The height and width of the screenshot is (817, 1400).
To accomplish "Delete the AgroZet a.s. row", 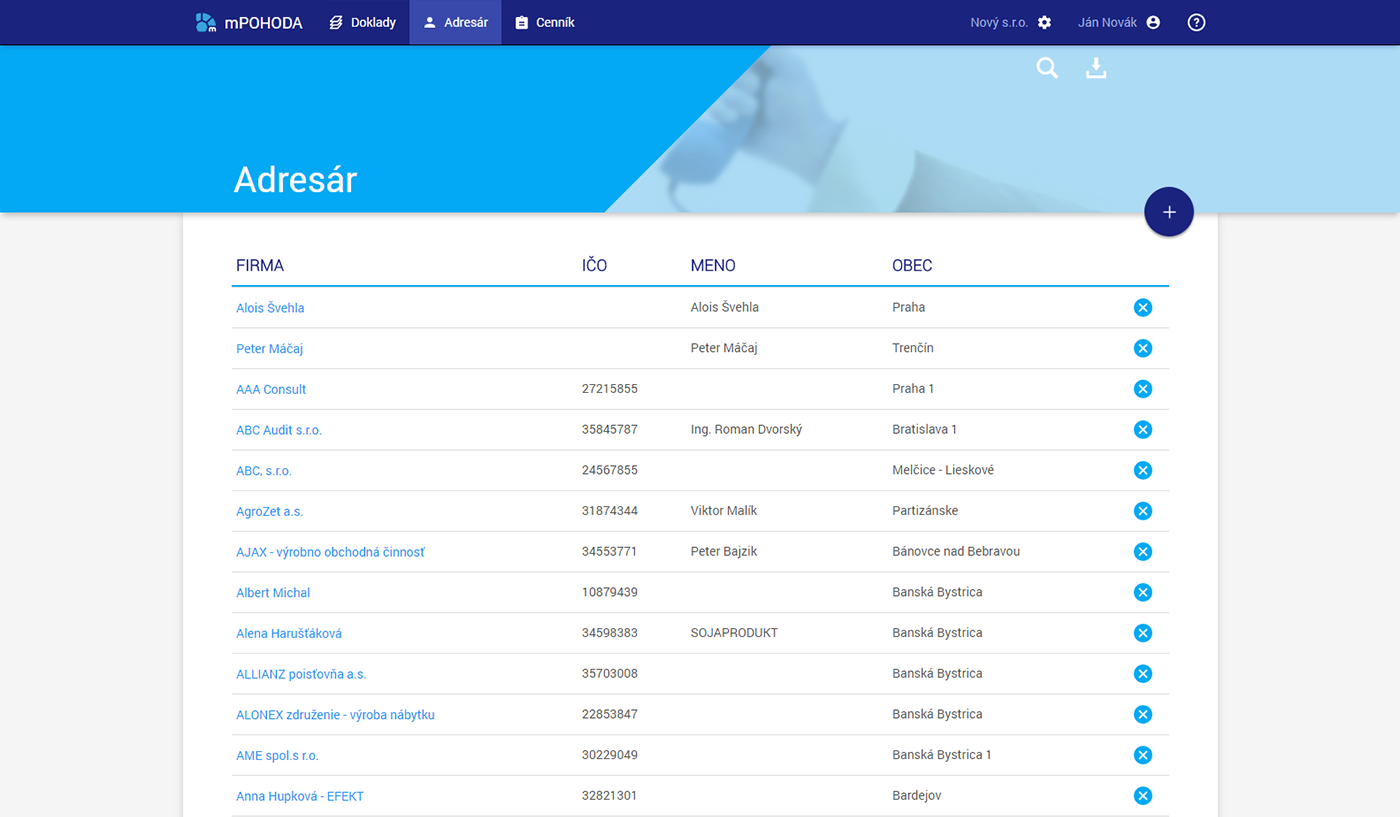I will click(1143, 511).
